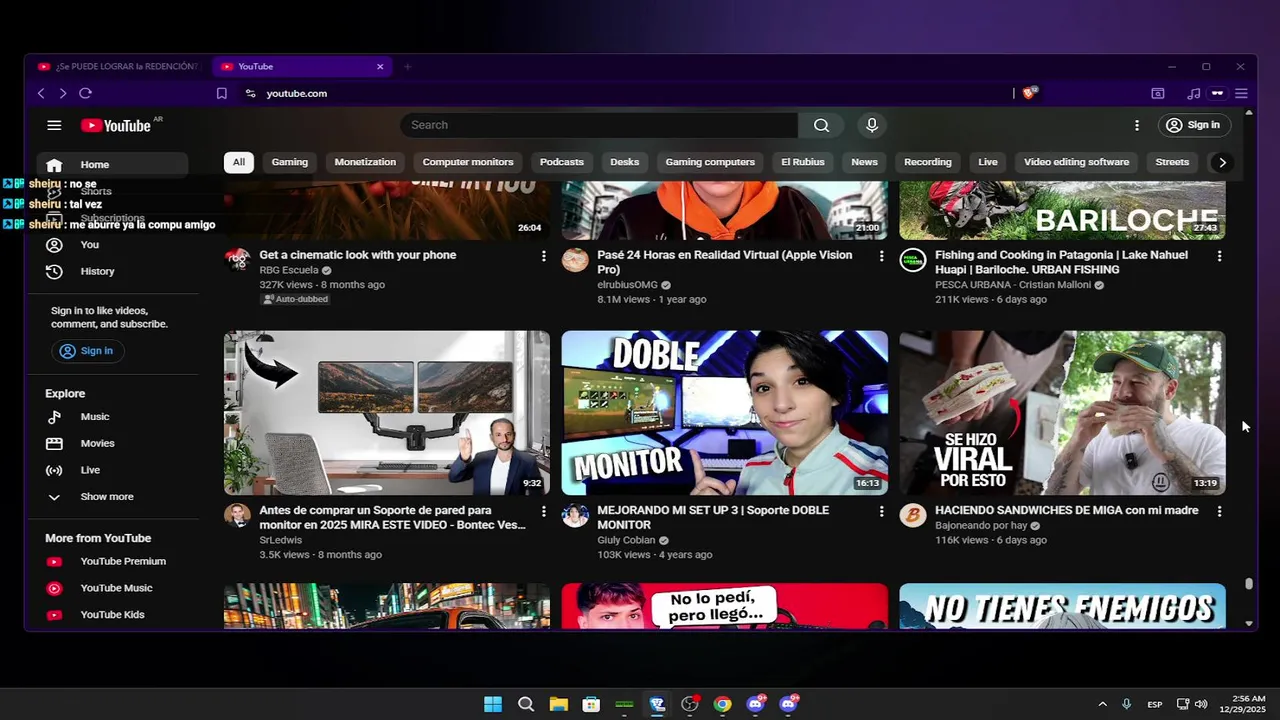Click the Search text field
The width and height of the screenshot is (1280, 720).
tap(600, 125)
